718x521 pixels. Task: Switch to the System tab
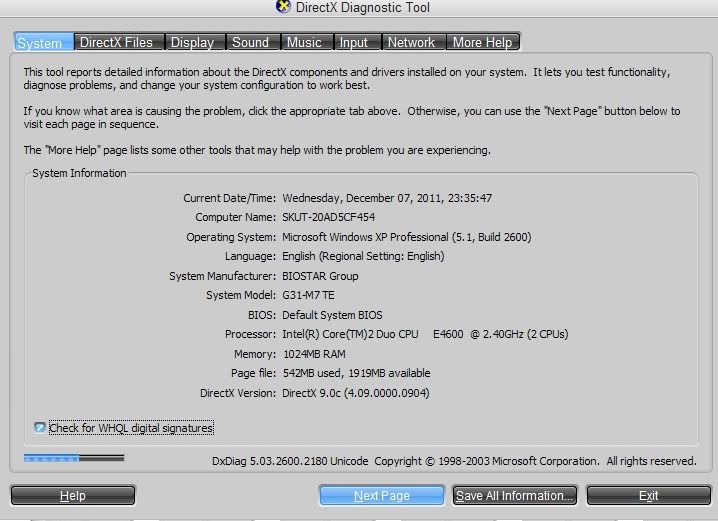[44, 42]
